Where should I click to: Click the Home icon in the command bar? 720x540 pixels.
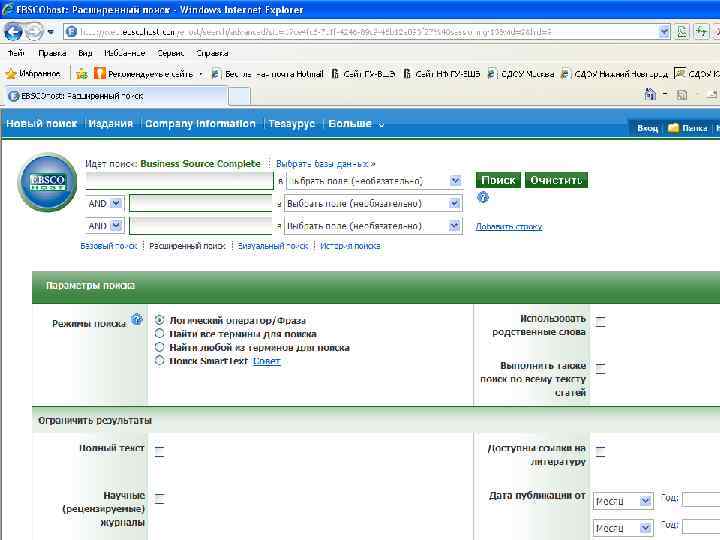(x=650, y=94)
